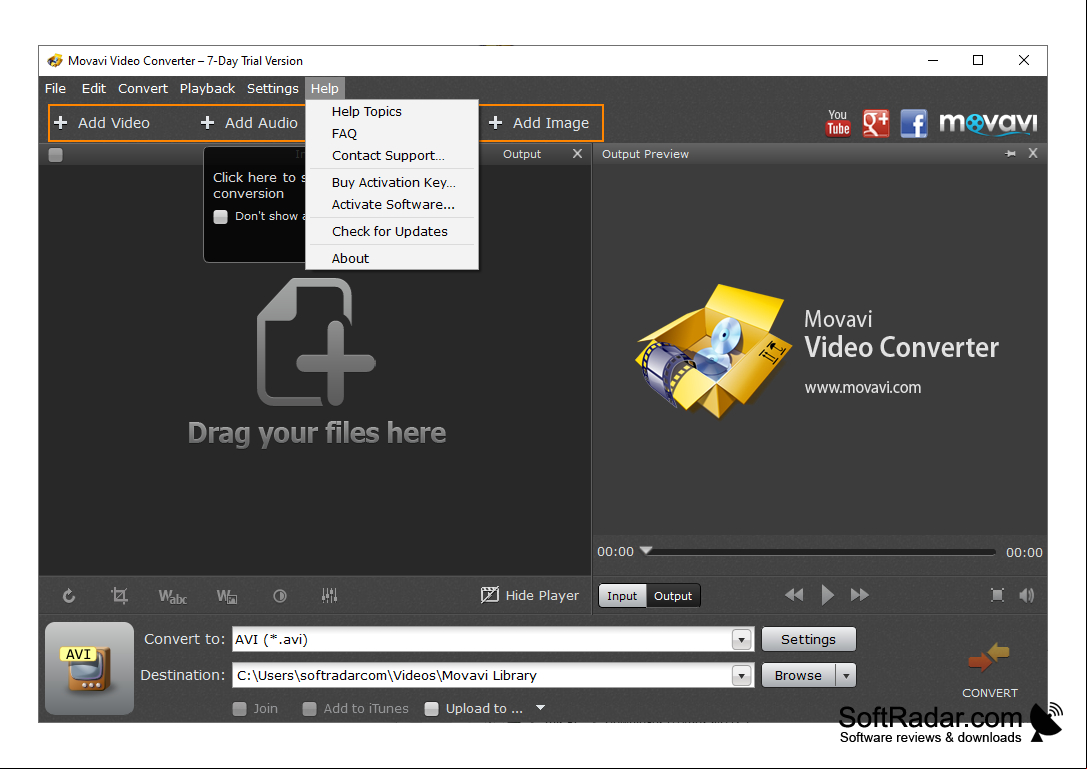This screenshot has height=769, width=1087.
Task: Tick the Upload to checkbox
Action: click(x=431, y=709)
